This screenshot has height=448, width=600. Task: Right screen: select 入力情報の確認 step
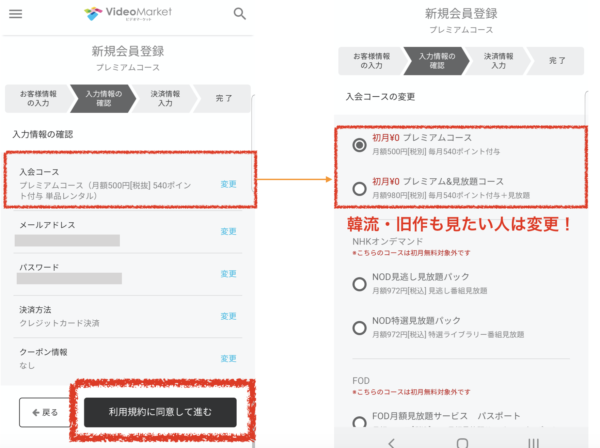coord(437,61)
